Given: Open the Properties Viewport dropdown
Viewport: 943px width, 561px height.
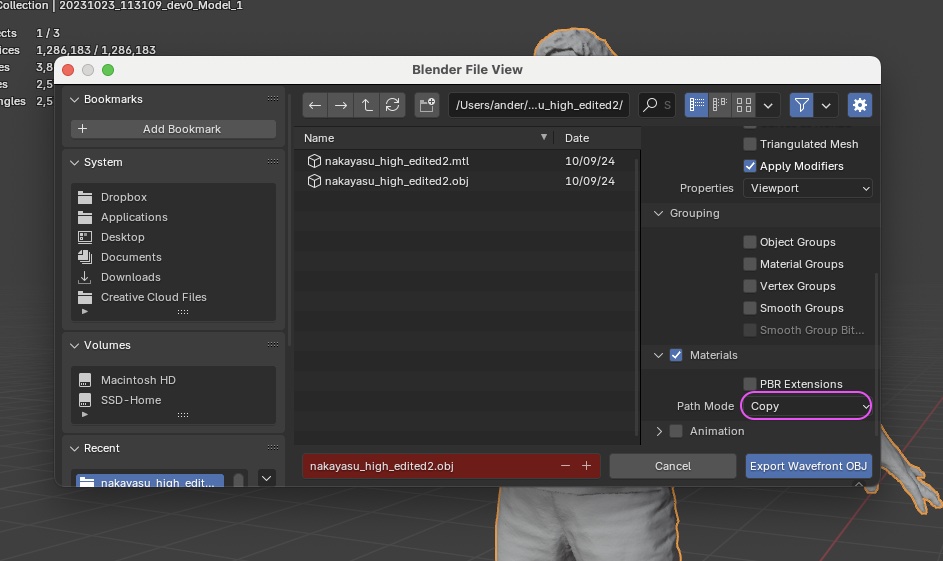Looking at the screenshot, I should 807,188.
